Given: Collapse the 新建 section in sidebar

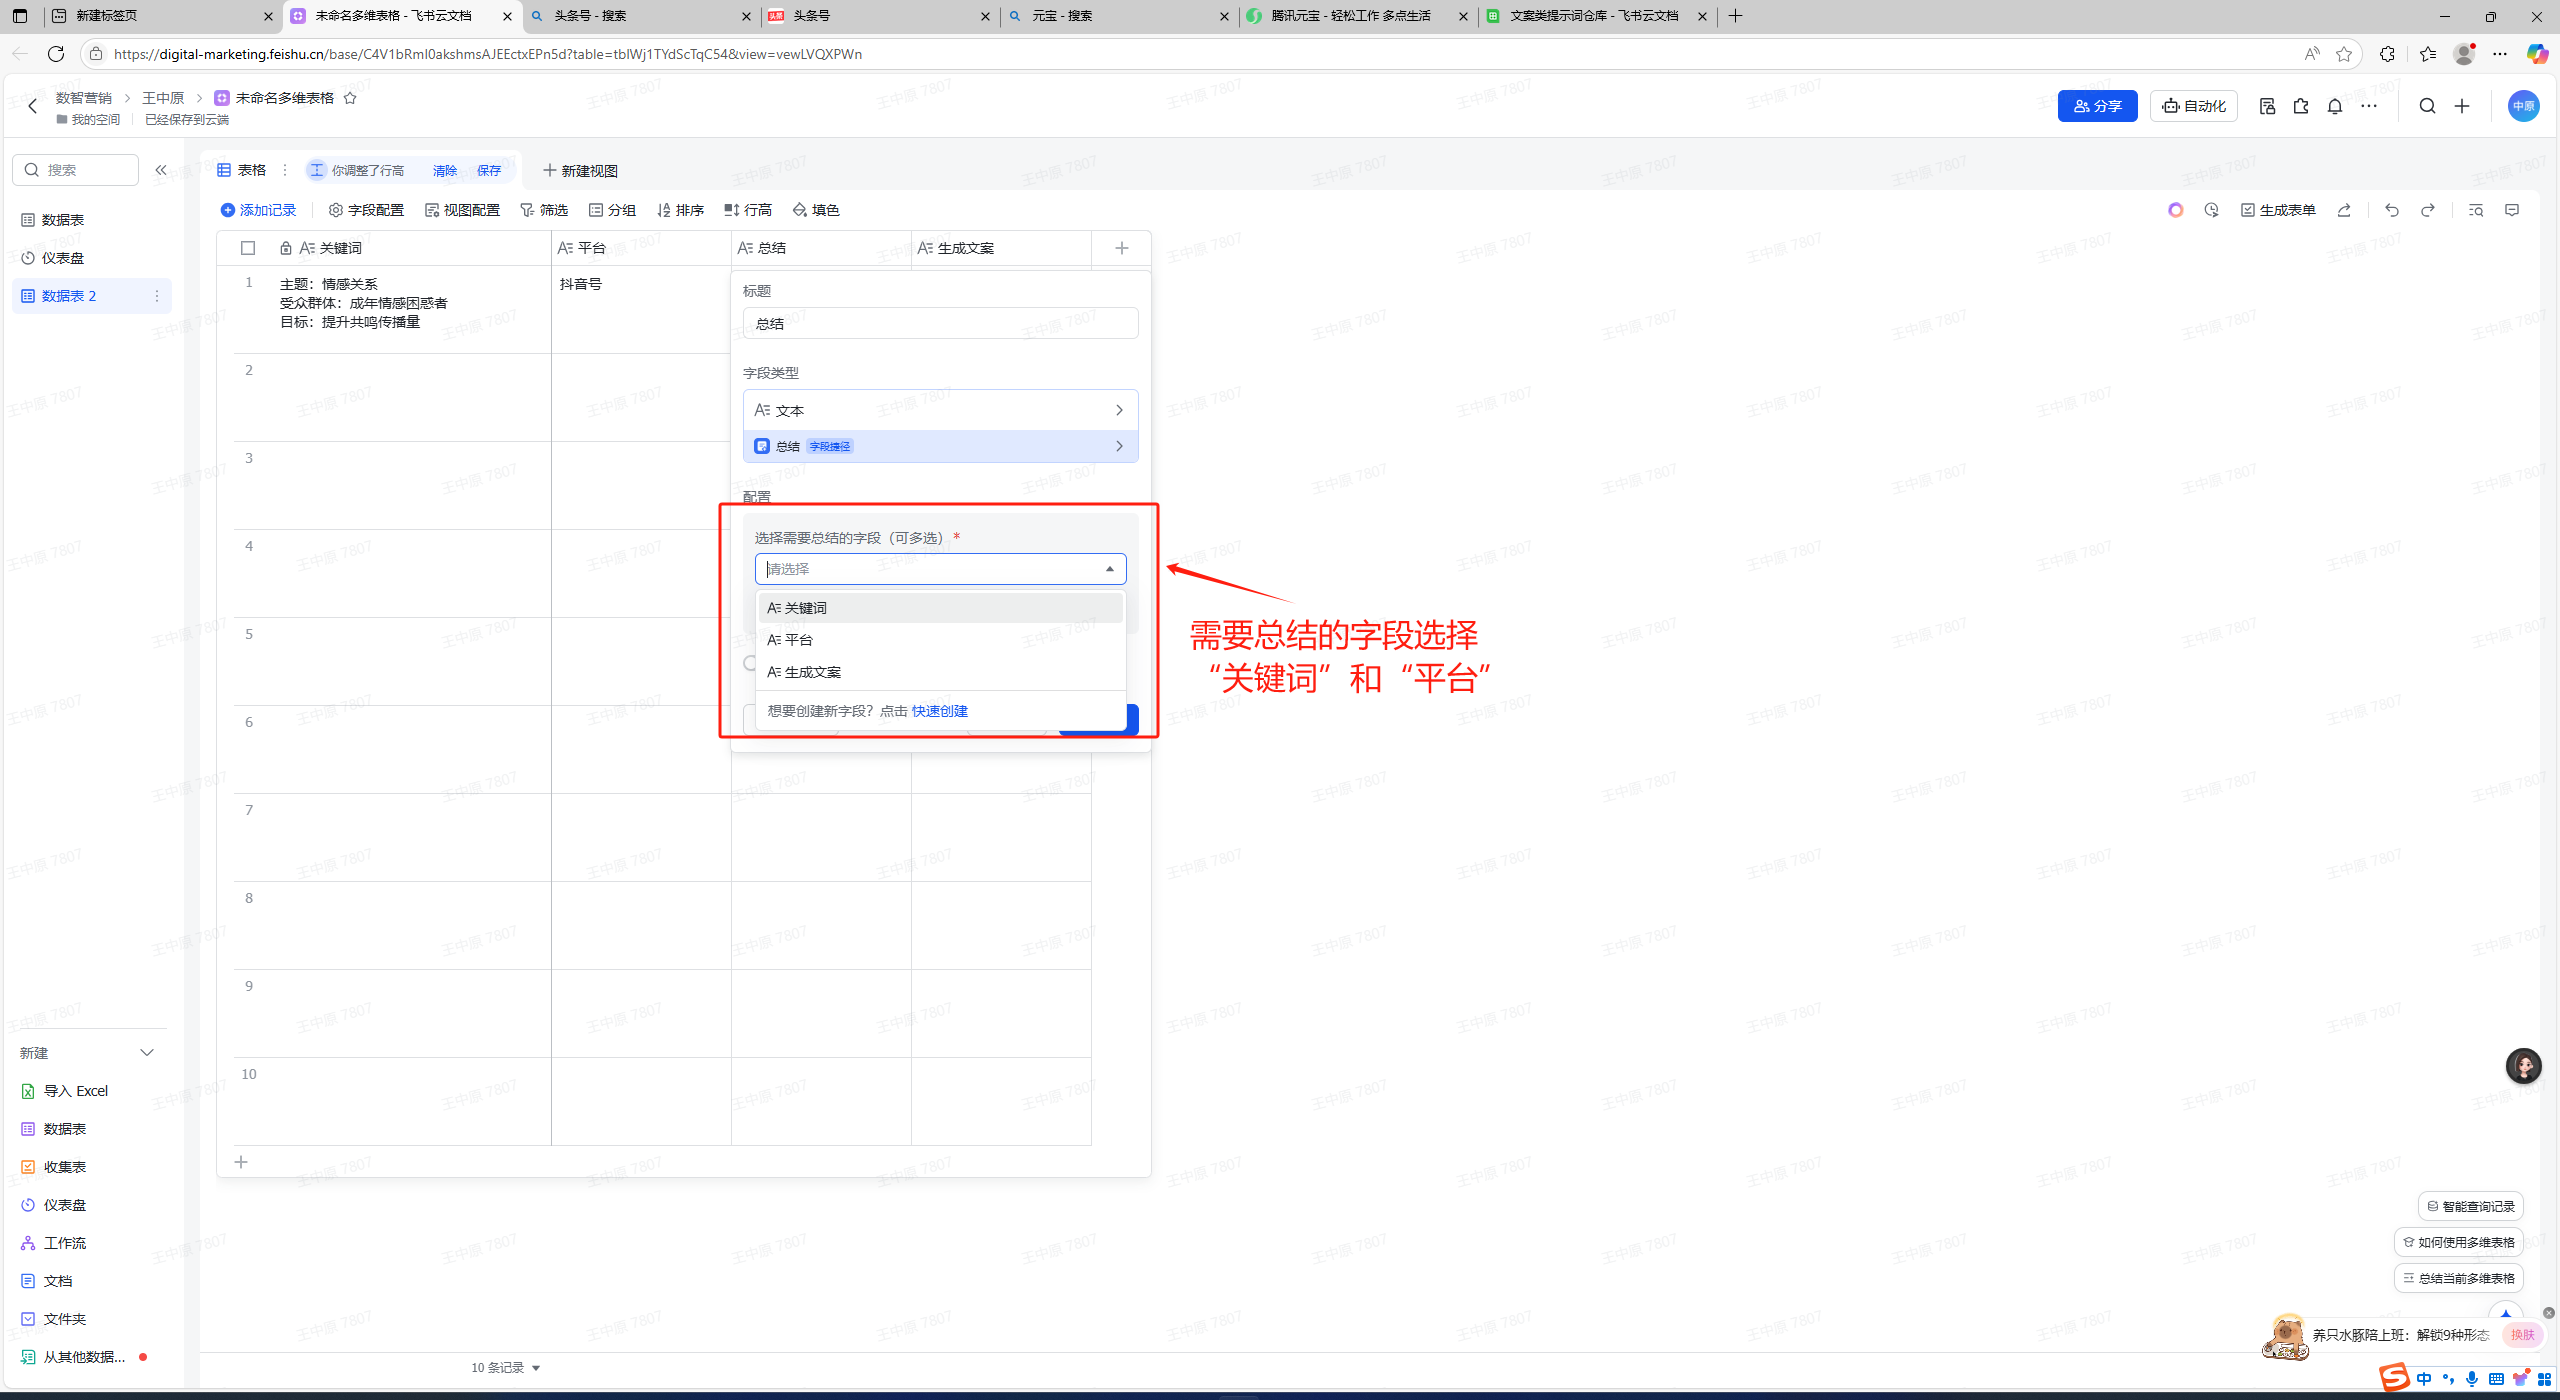Looking at the screenshot, I should [x=147, y=1053].
